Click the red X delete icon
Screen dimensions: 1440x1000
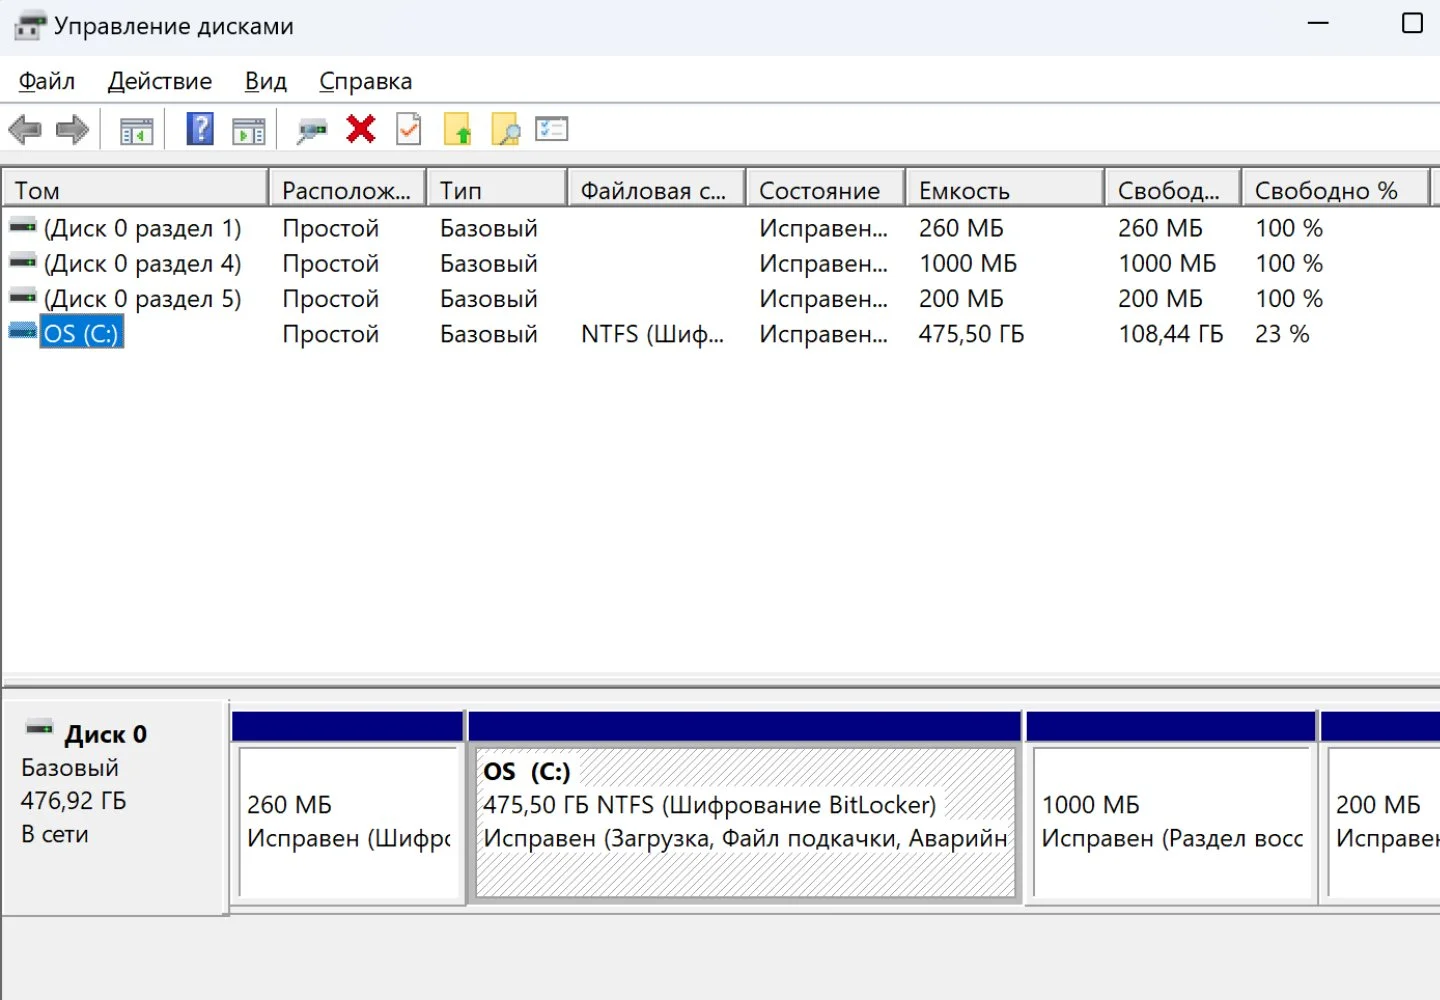coord(360,129)
